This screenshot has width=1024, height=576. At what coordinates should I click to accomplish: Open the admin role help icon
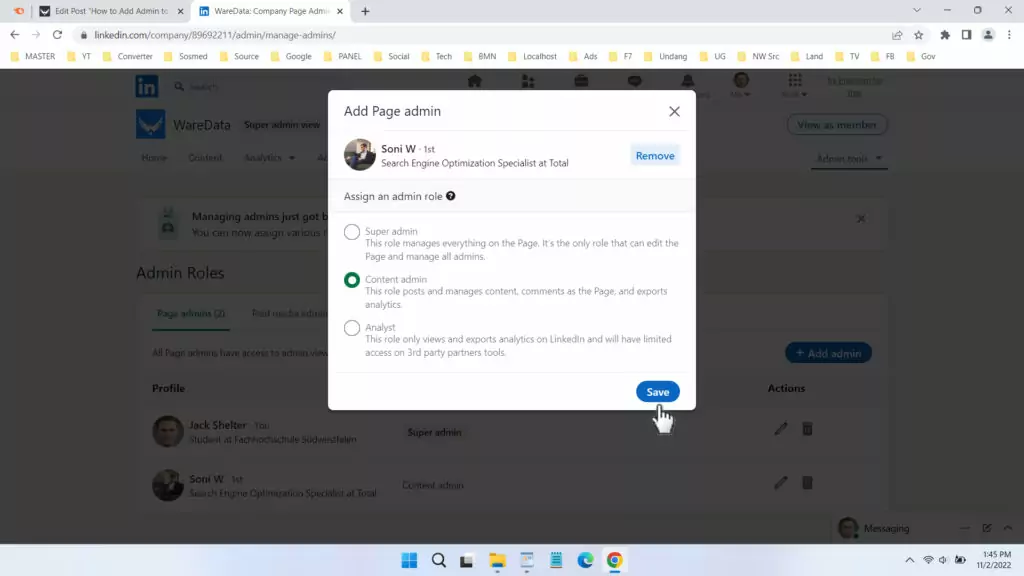[451, 196]
